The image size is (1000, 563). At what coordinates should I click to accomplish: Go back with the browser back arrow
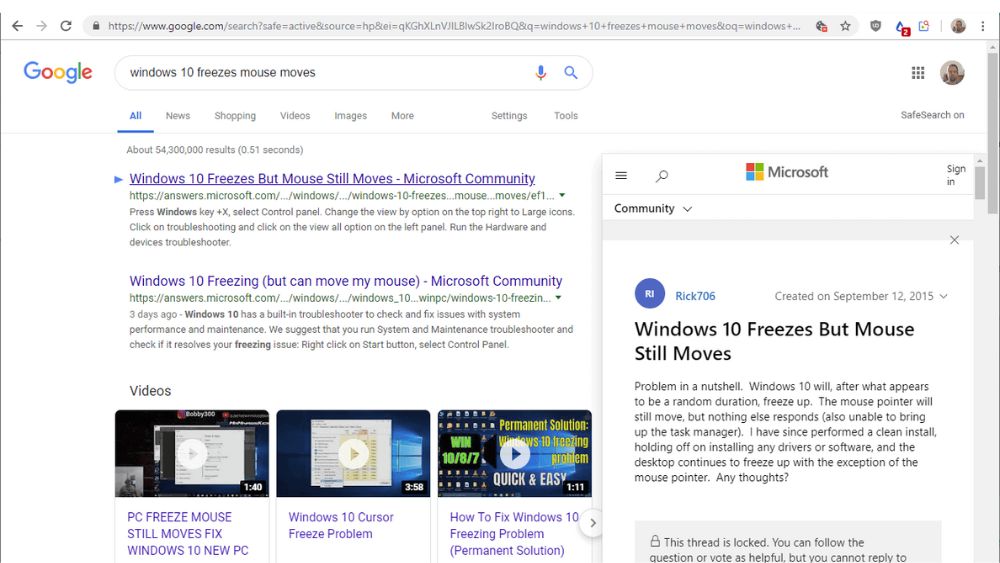click(x=17, y=26)
